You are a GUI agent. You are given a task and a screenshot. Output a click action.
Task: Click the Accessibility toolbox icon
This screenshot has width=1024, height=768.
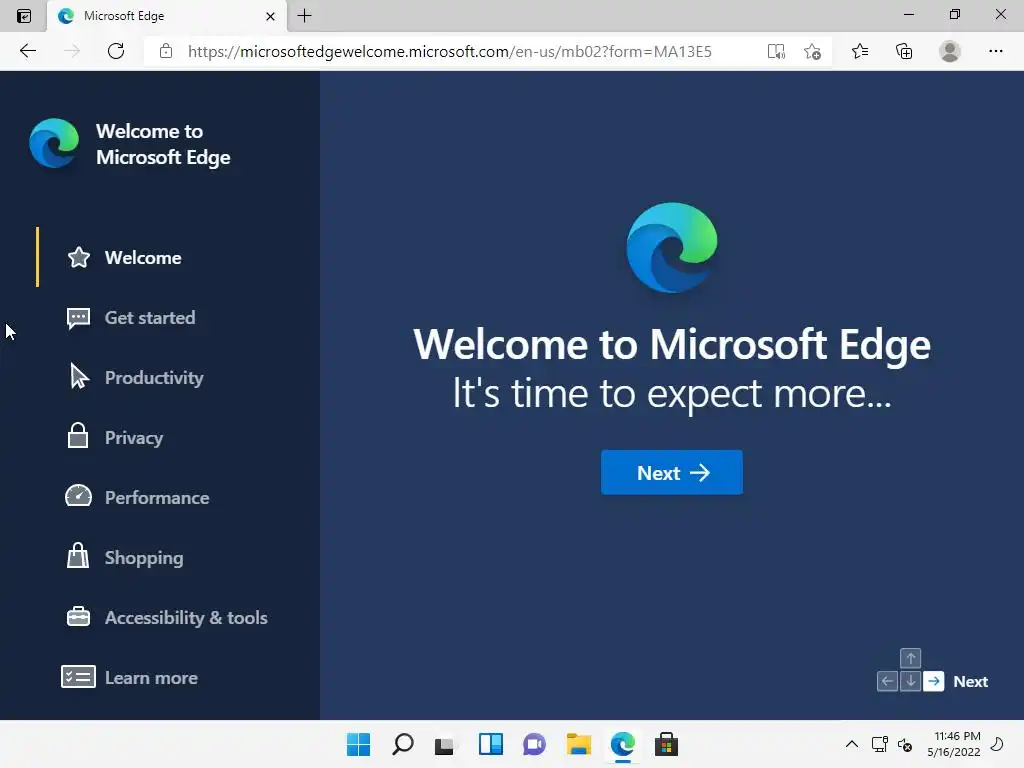tap(78, 616)
